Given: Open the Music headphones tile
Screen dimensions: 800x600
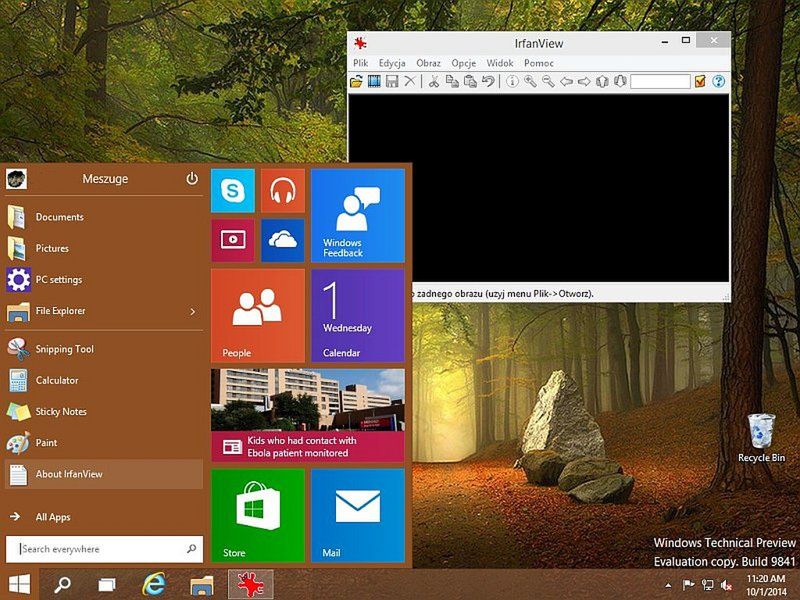Looking at the screenshot, I should [x=283, y=191].
